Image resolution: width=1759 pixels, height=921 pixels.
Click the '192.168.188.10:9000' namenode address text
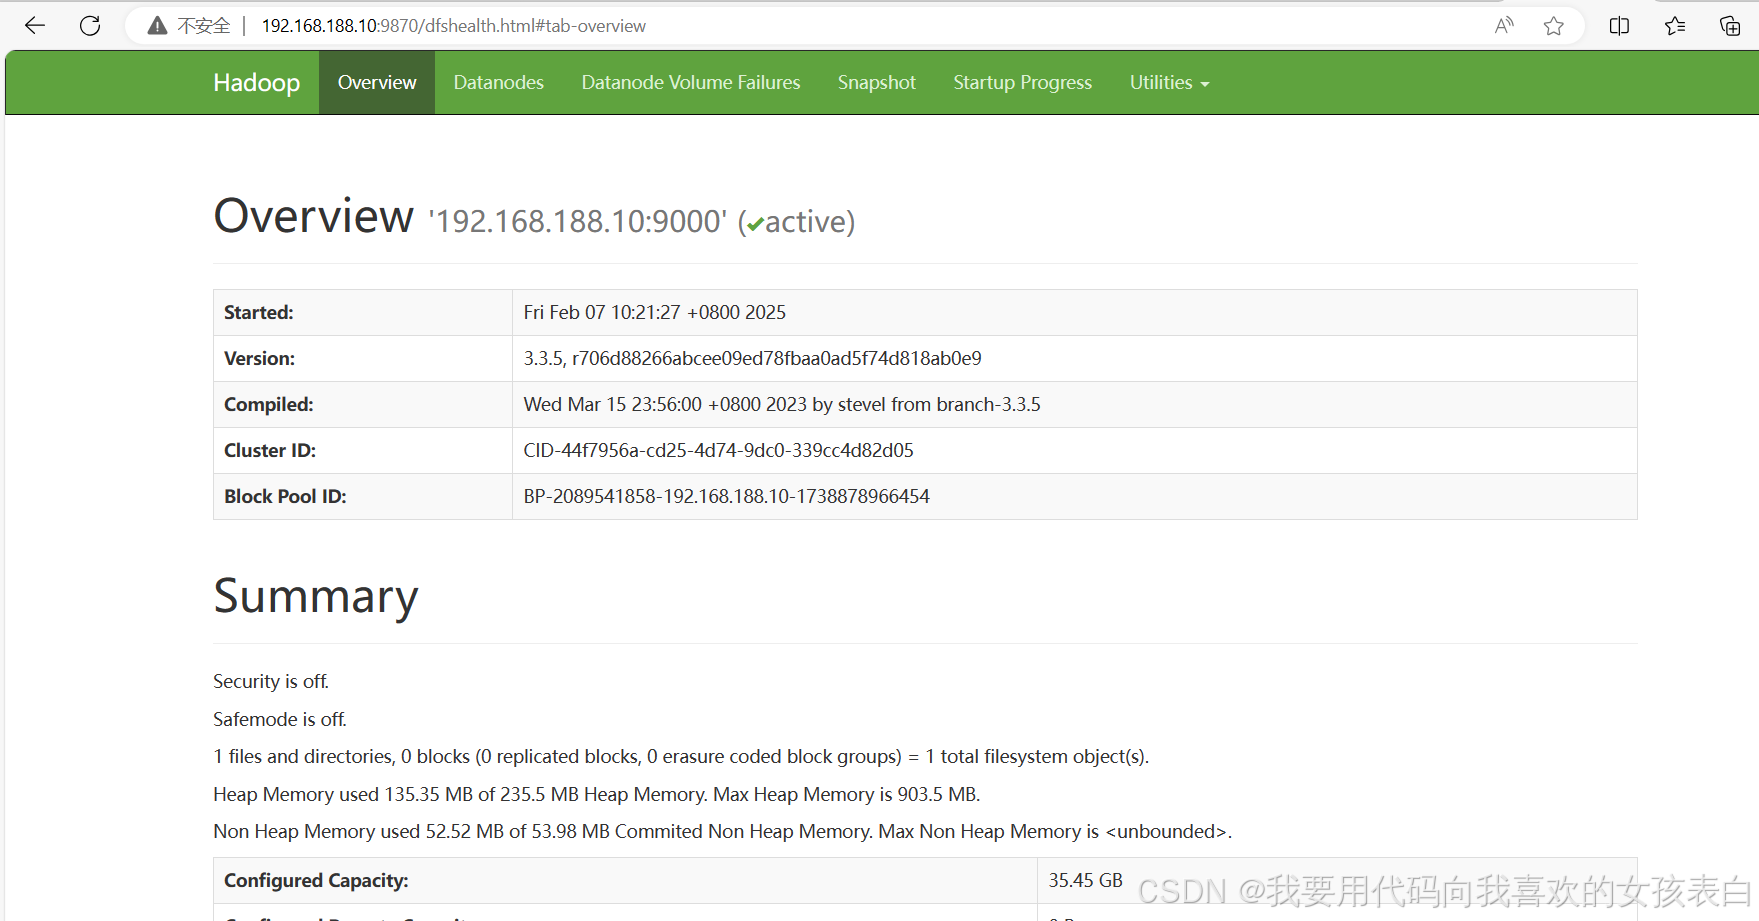pyautogui.click(x=578, y=221)
